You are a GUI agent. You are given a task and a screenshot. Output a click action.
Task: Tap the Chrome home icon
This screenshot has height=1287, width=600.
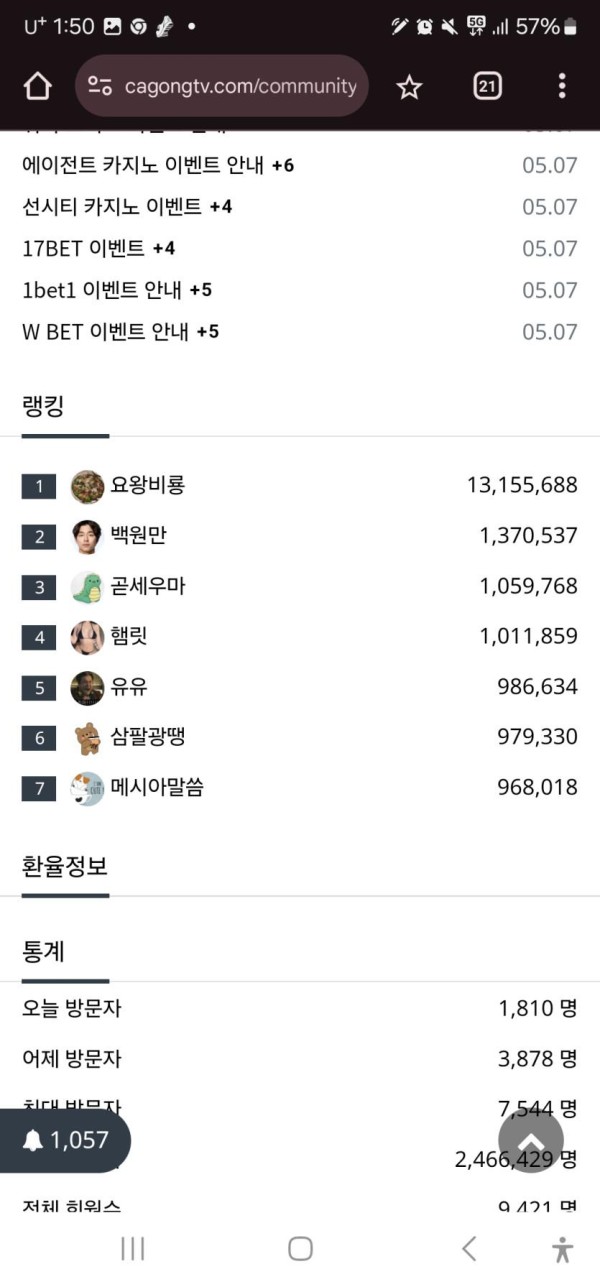(37, 87)
